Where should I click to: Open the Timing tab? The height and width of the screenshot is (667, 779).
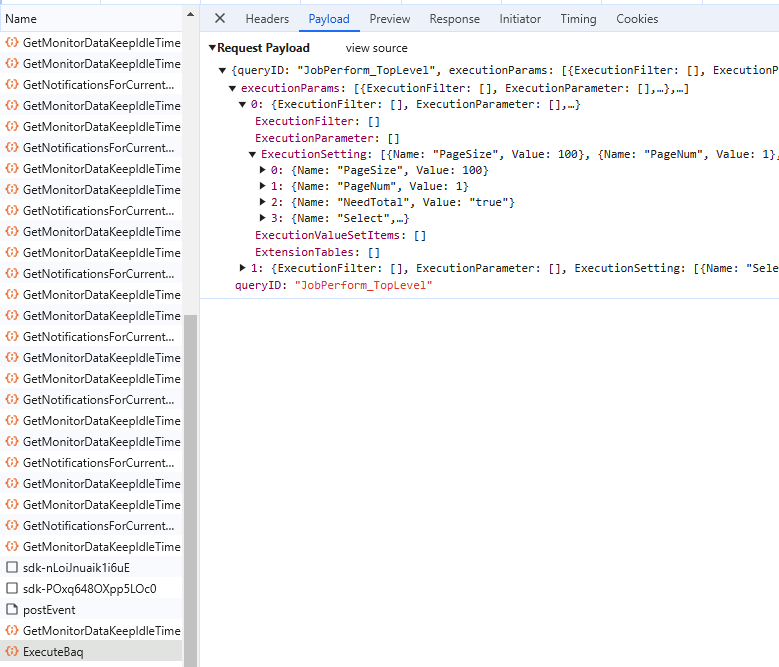(578, 19)
